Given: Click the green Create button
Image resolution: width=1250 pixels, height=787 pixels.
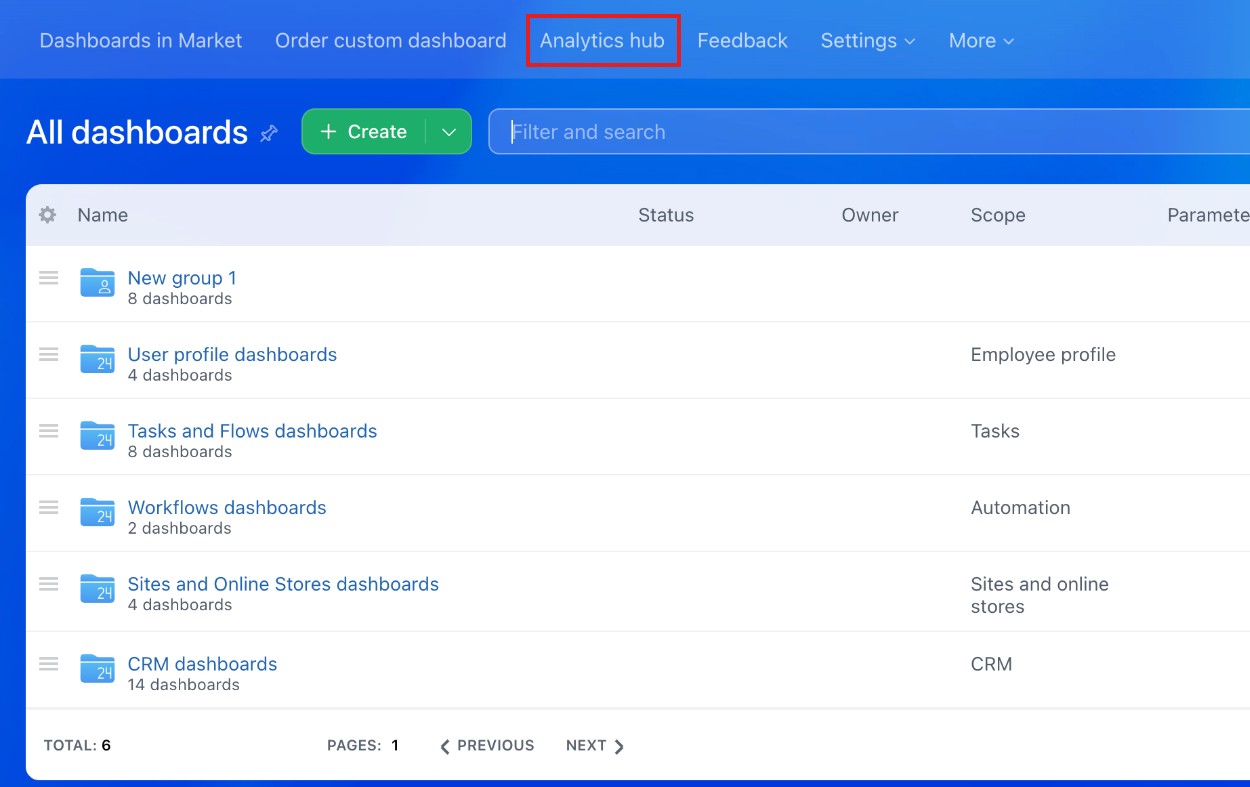Looking at the screenshot, I should (x=364, y=132).
